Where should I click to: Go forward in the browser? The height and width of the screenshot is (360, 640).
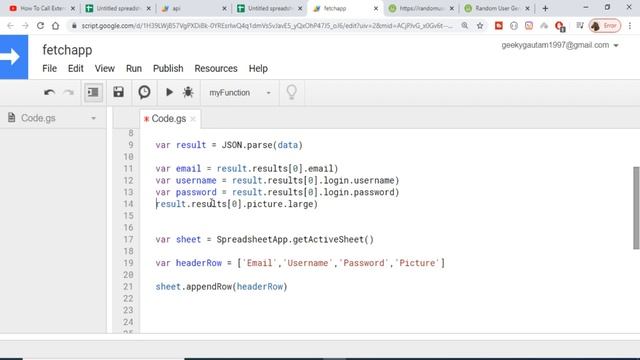click(x=25, y=26)
